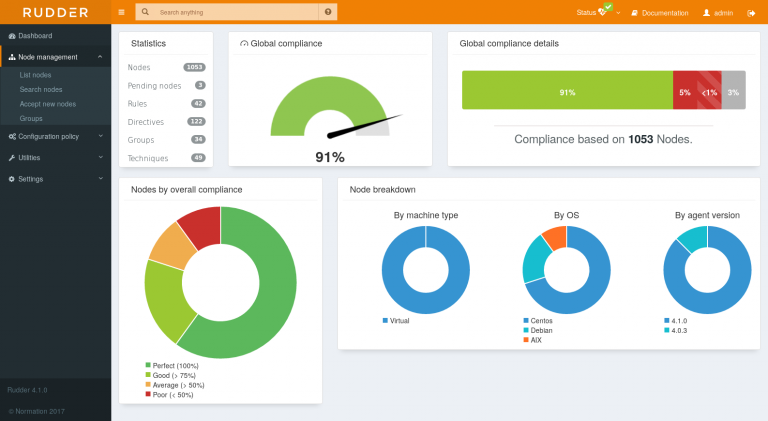The height and width of the screenshot is (421, 768).
Task: Click the Rules statistic link
Action: (138, 103)
